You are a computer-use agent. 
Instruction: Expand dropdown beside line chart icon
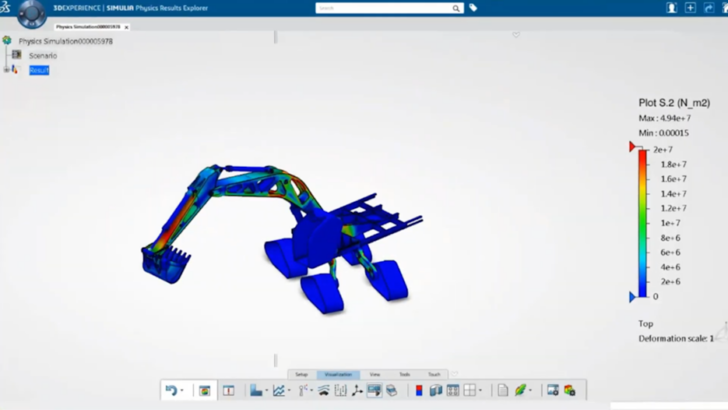click(x=289, y=390)
